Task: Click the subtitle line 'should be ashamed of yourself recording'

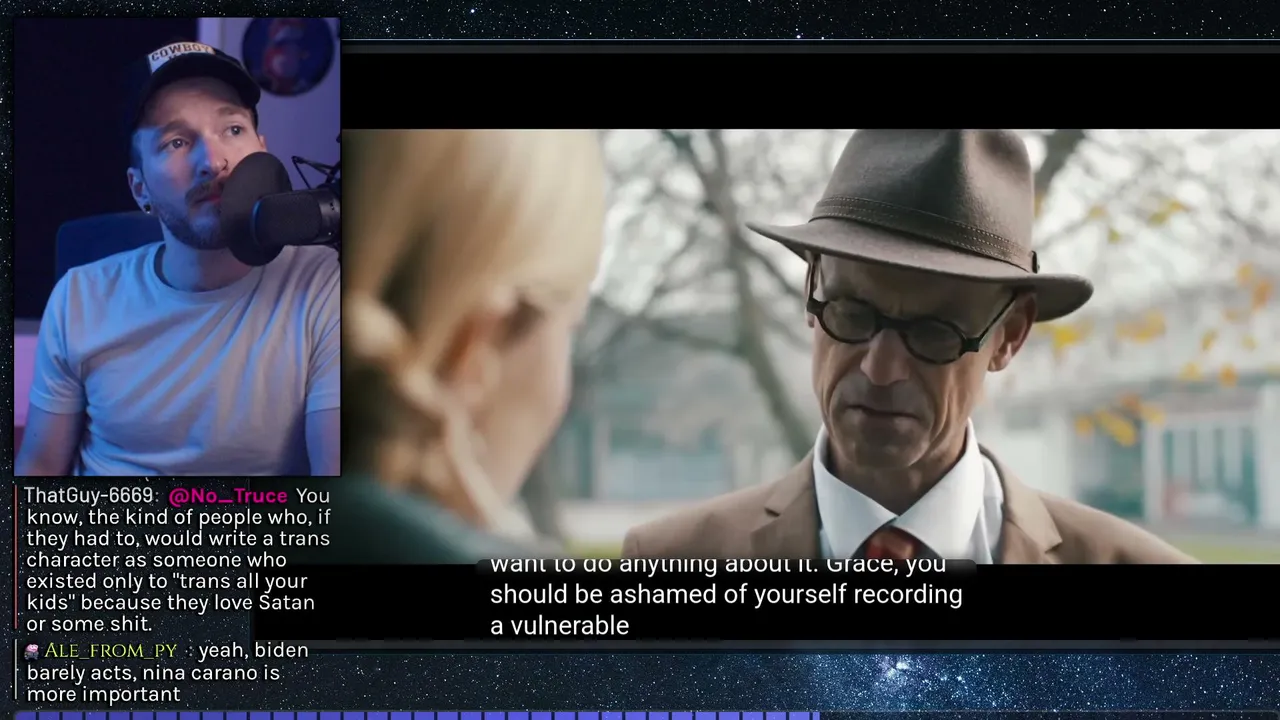Action: (726, 594)
